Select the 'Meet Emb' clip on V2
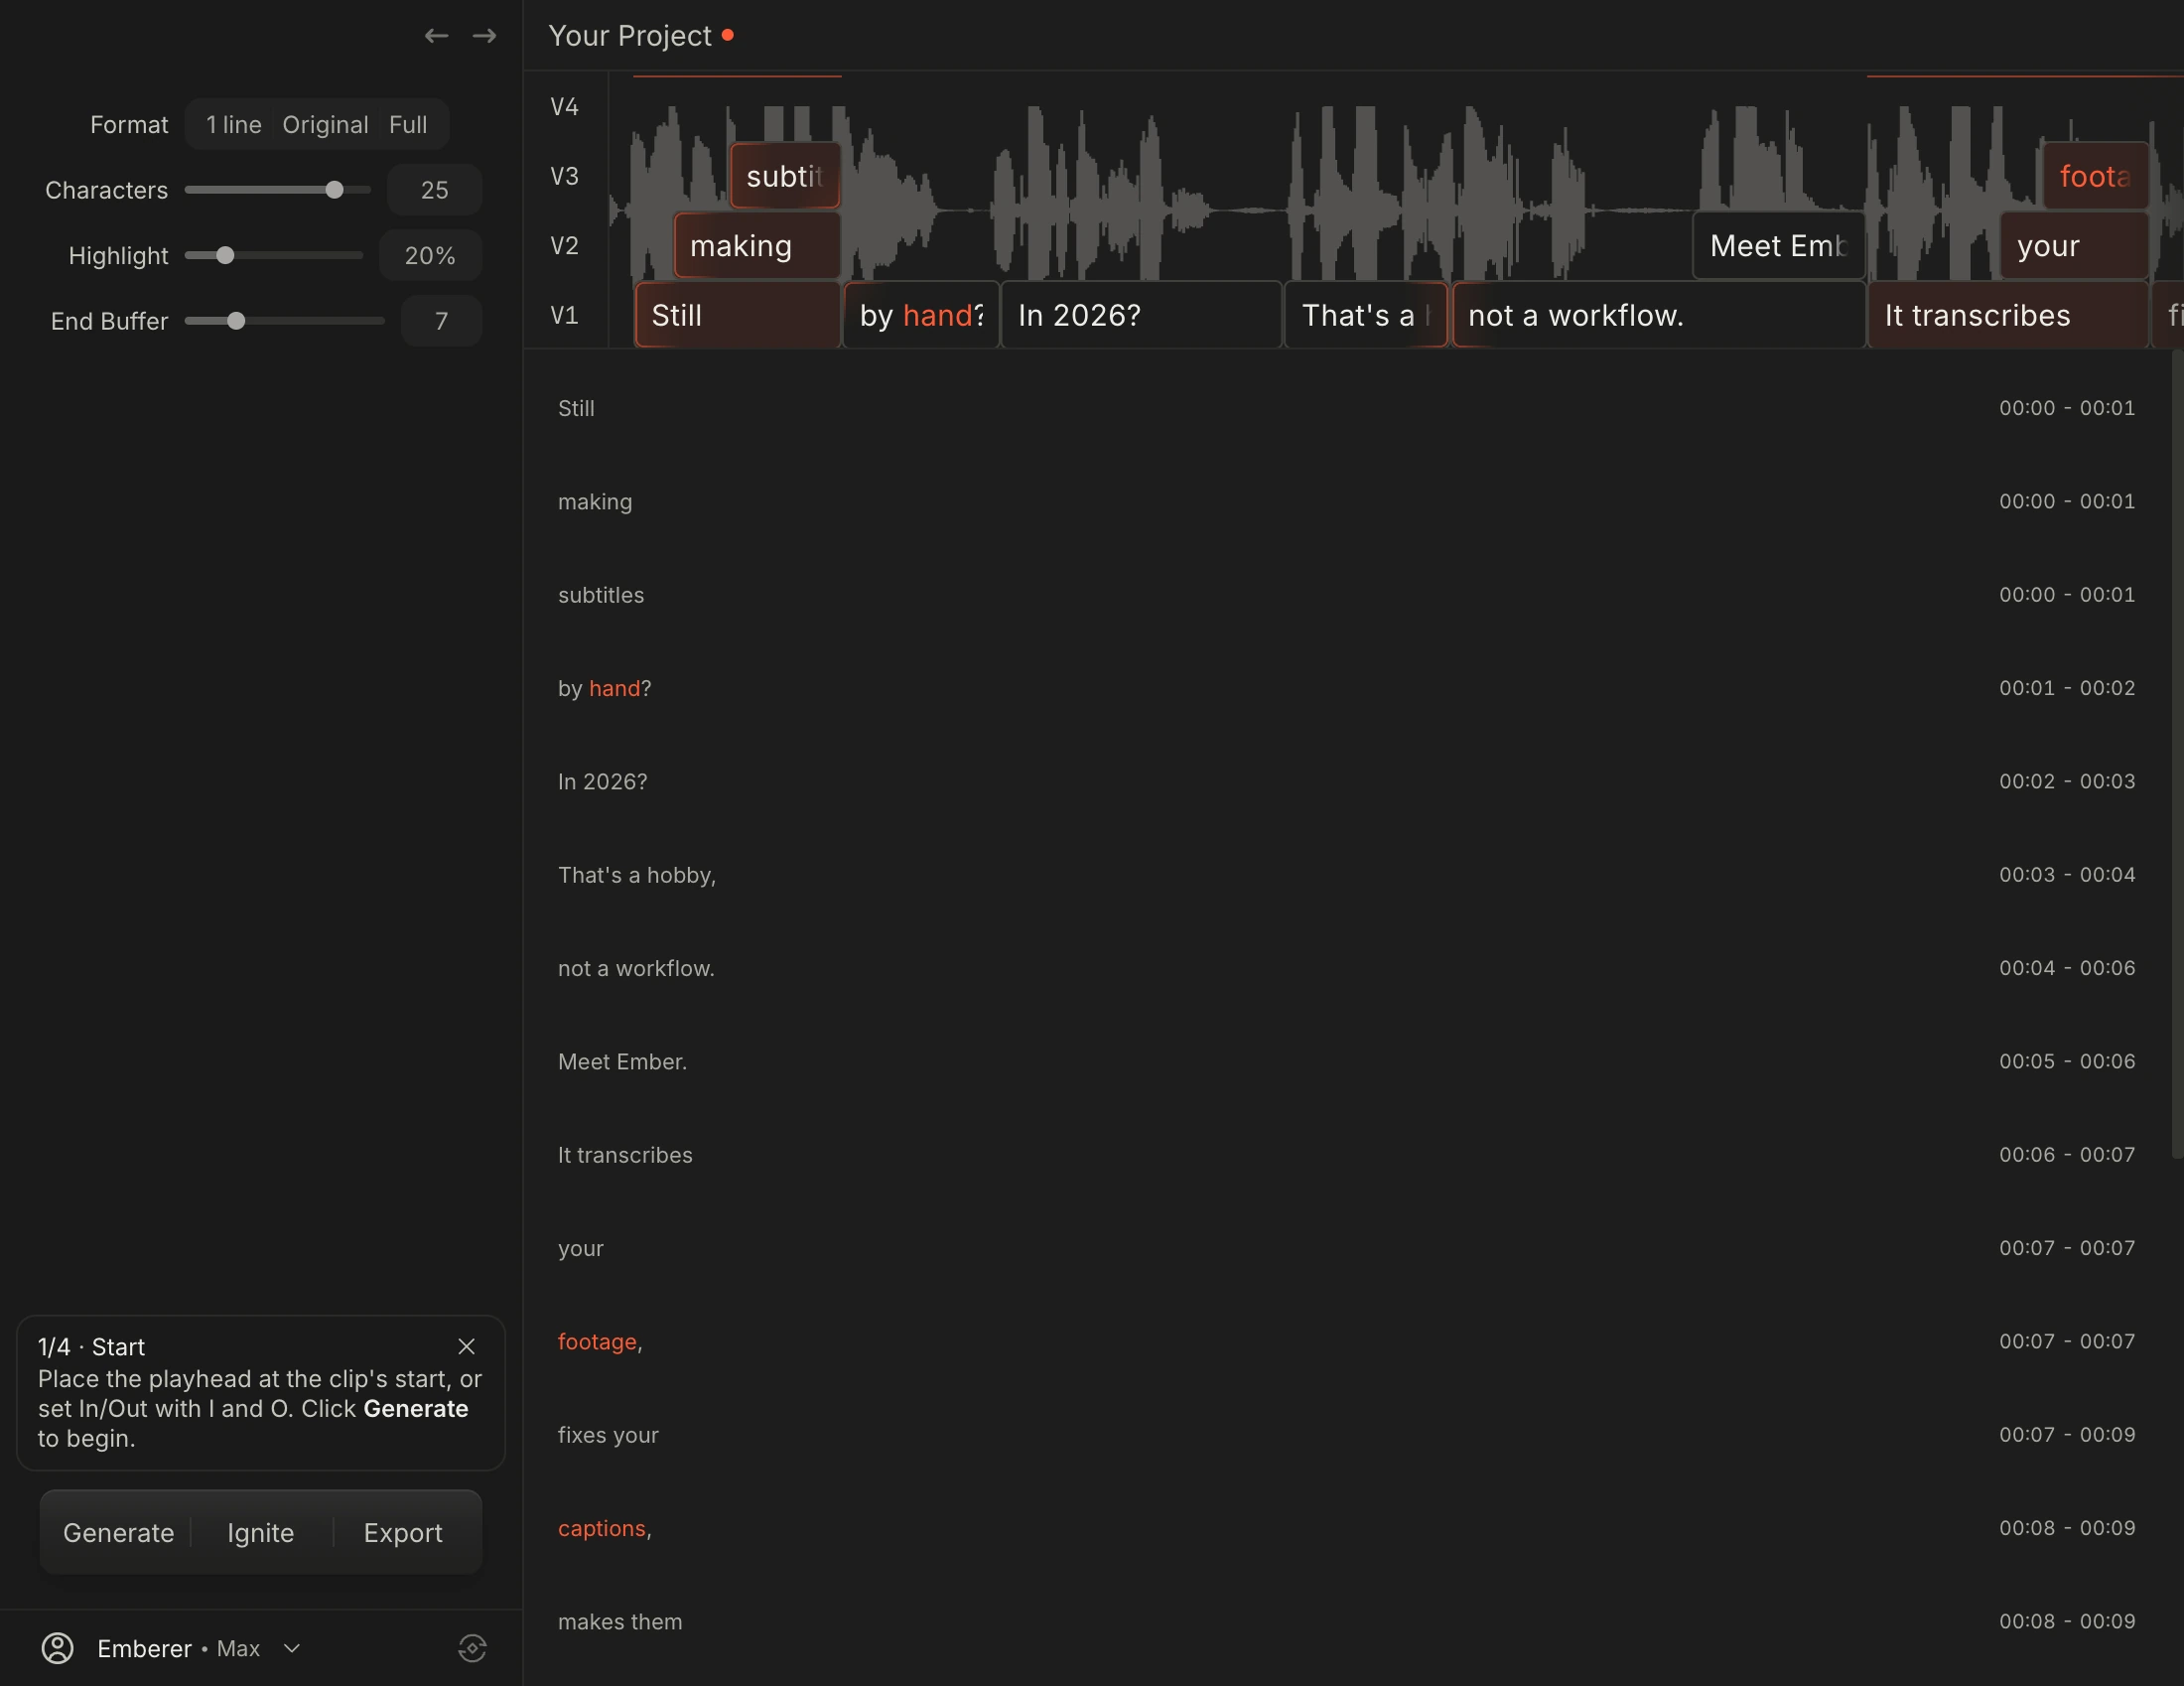 1779,245
